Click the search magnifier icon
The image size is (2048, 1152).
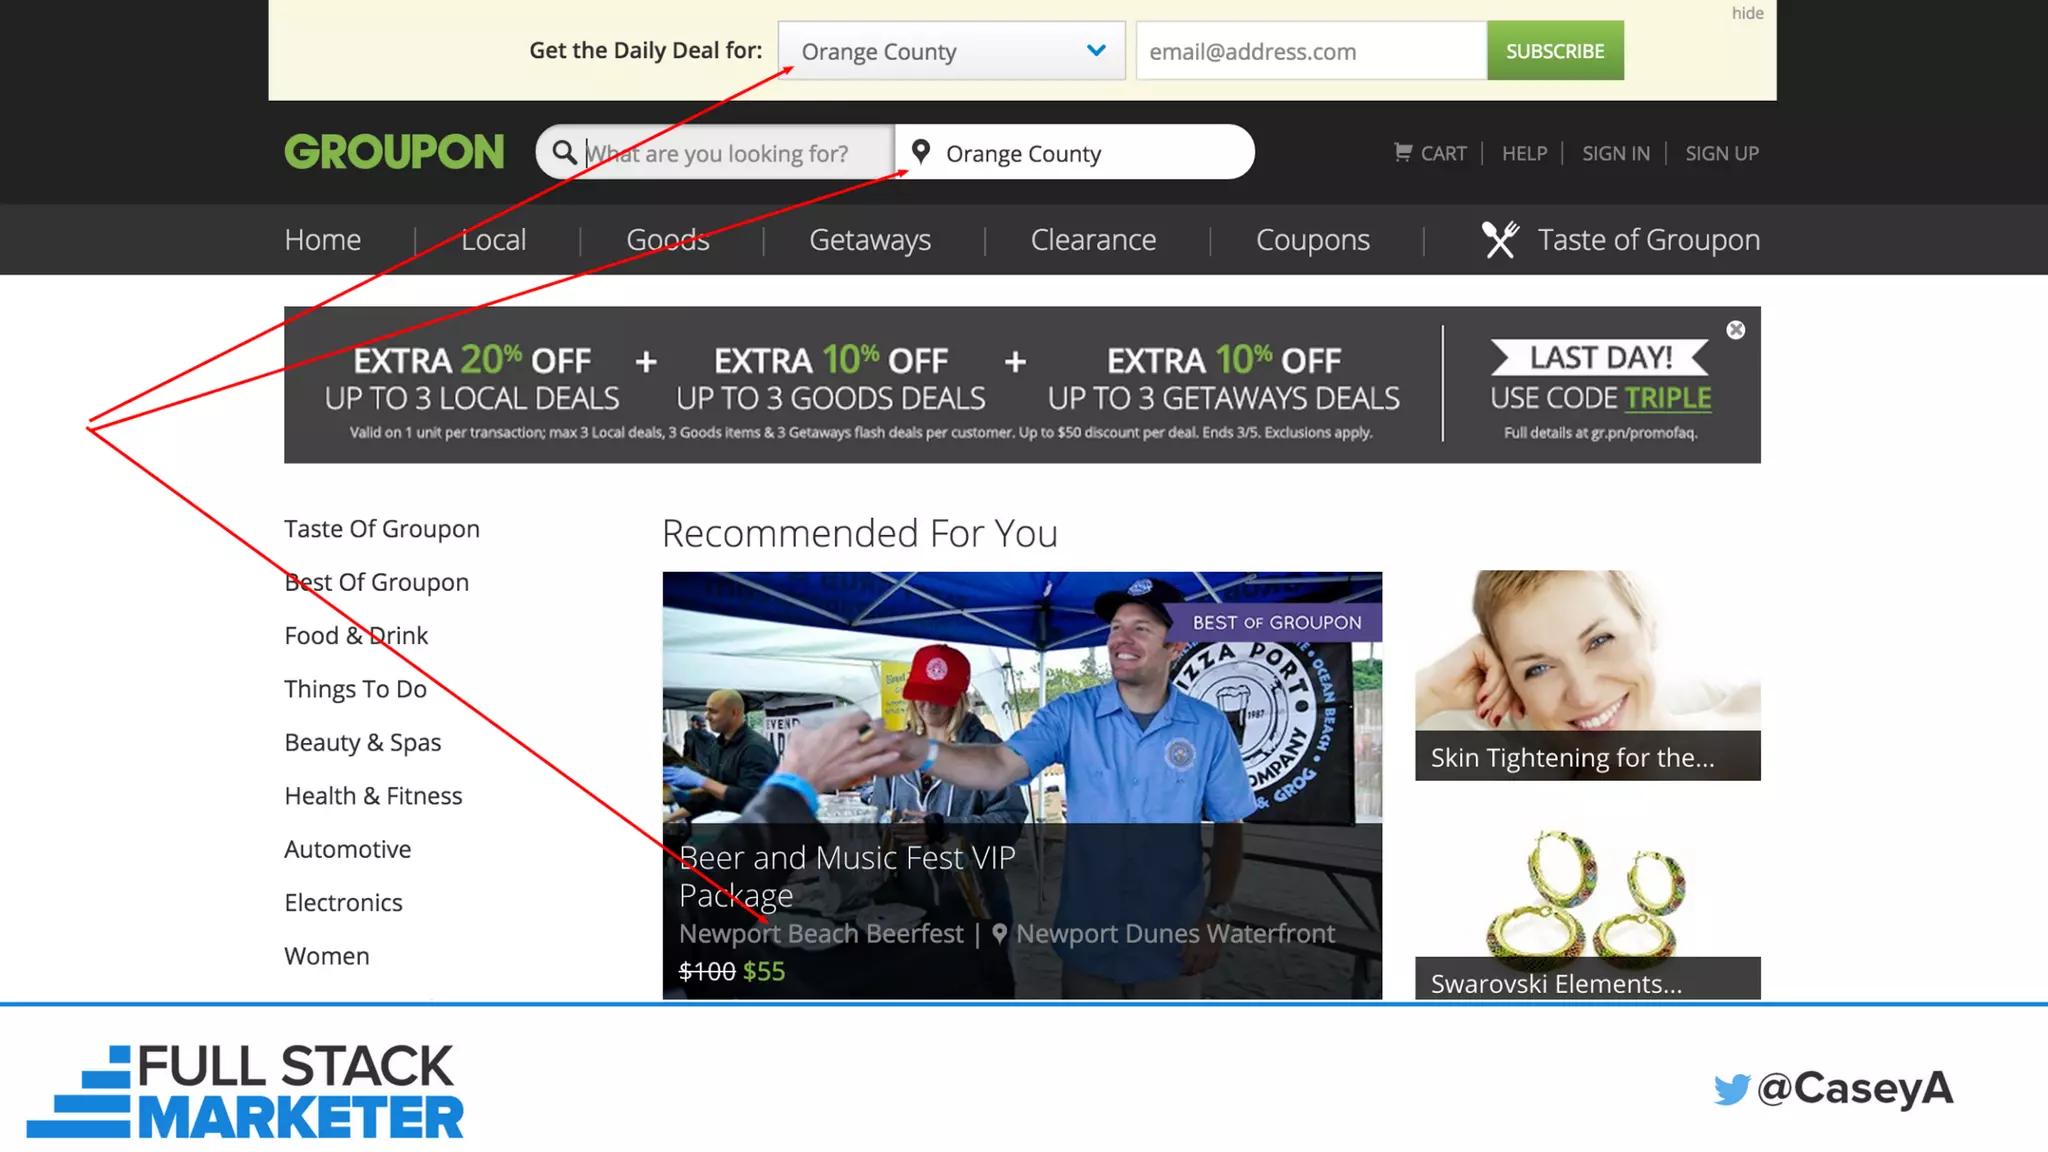tap(565, 152)
